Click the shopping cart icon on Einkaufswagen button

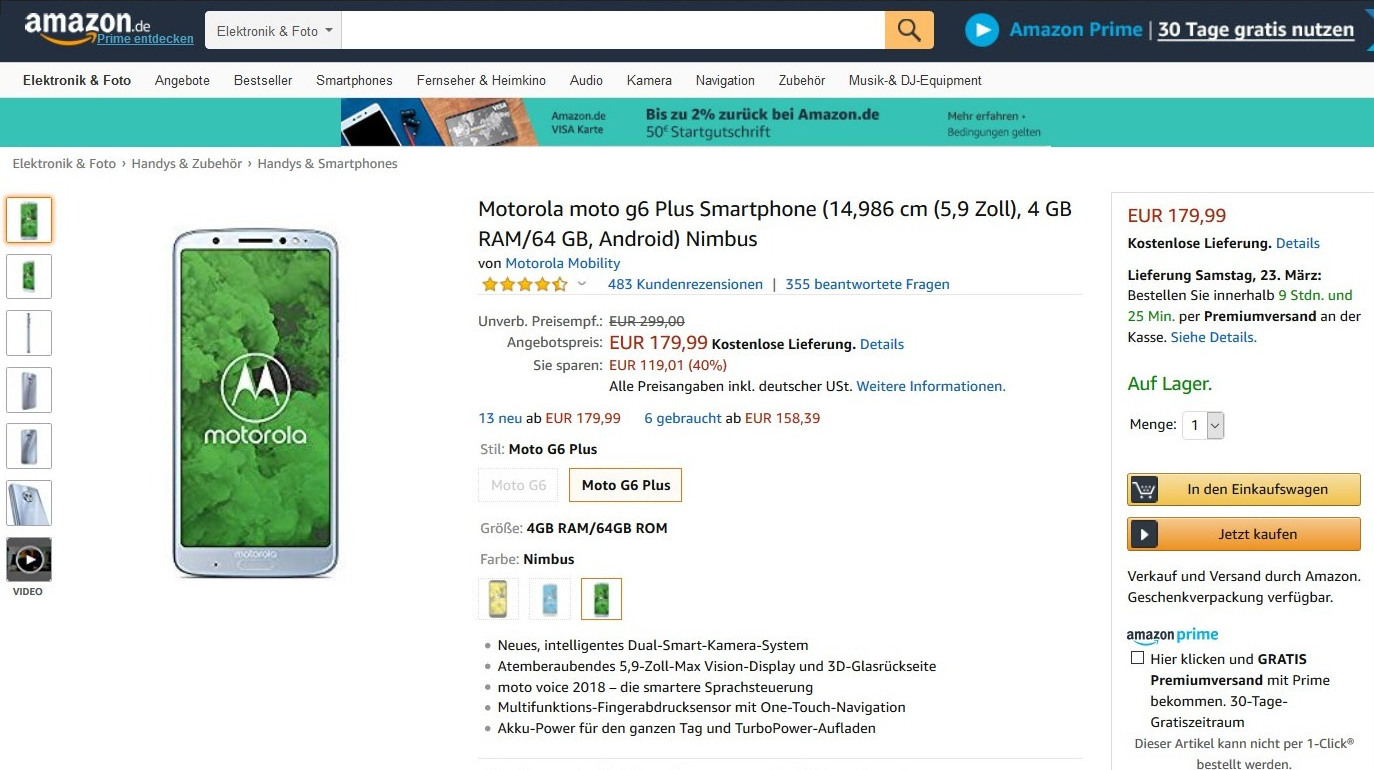tap(1144, 490)
